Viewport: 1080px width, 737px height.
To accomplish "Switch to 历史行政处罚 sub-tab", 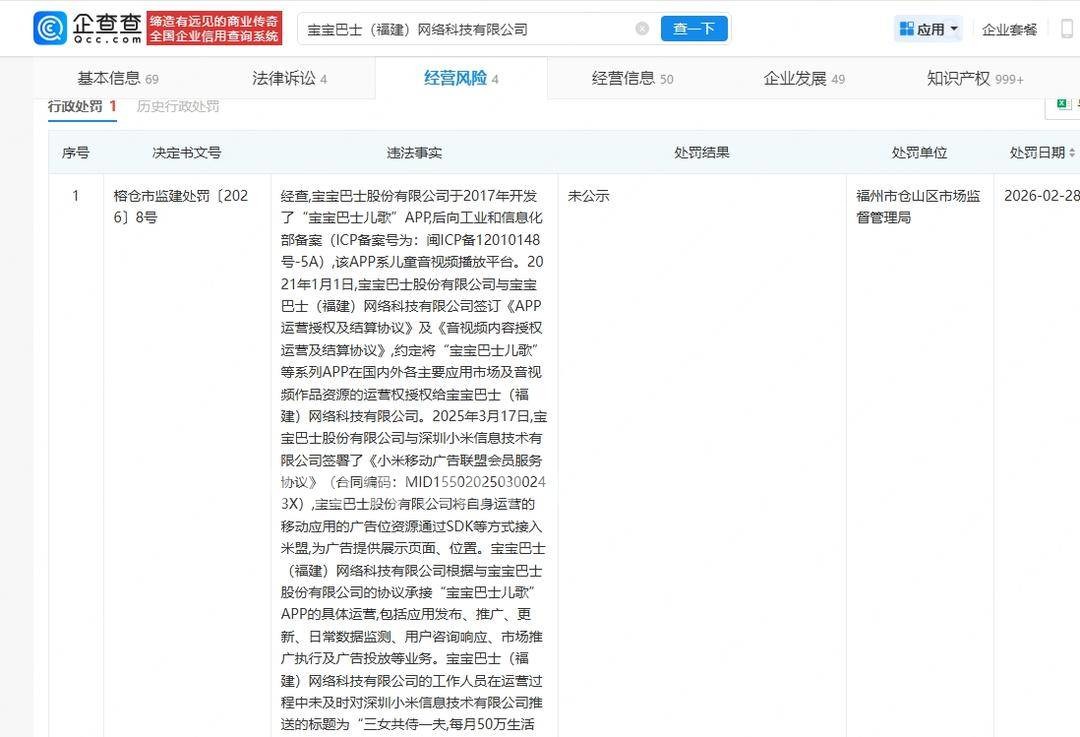I will coord(178,106).
